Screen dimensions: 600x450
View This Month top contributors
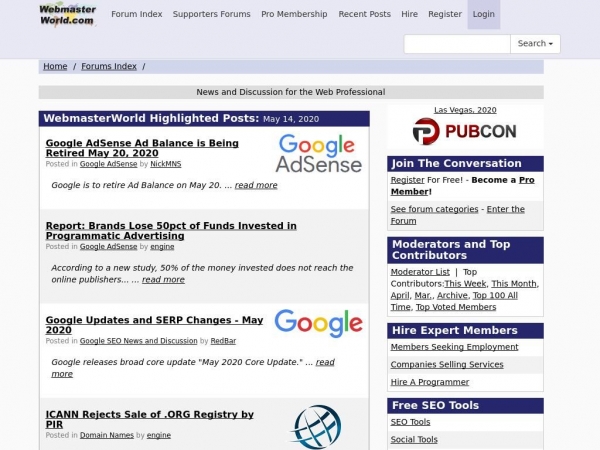(x=514, y=284)
